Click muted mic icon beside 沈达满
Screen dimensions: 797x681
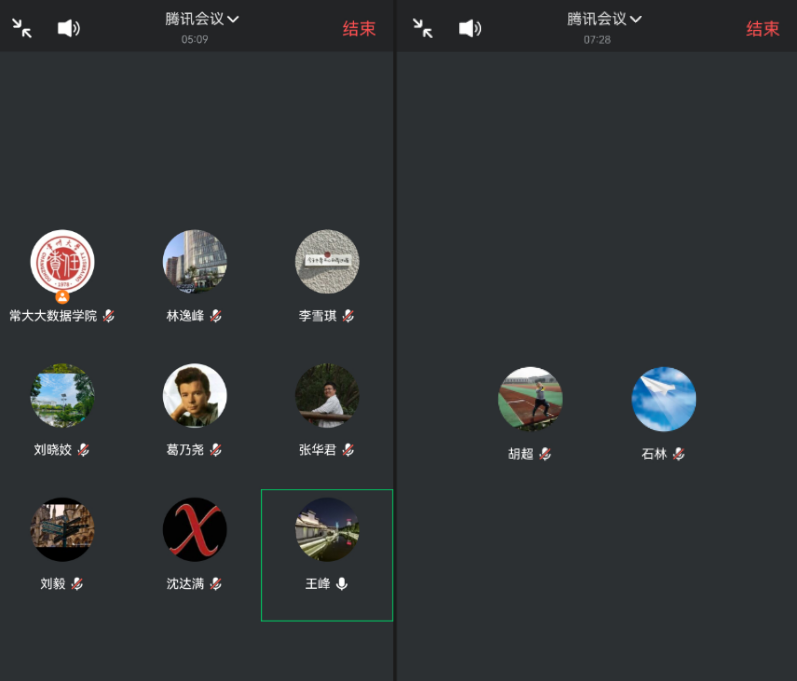pos(216,583)
